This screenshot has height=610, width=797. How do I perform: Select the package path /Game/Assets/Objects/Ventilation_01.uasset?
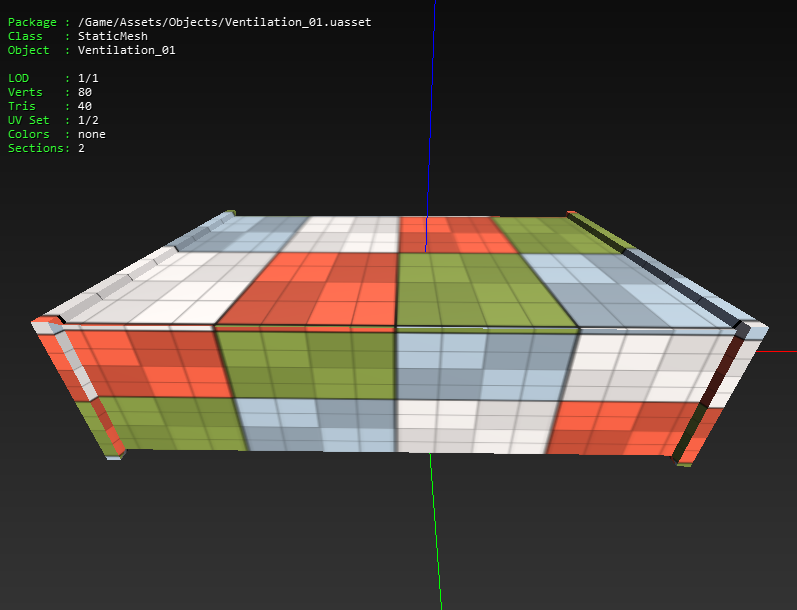click(x=224, y=22)
